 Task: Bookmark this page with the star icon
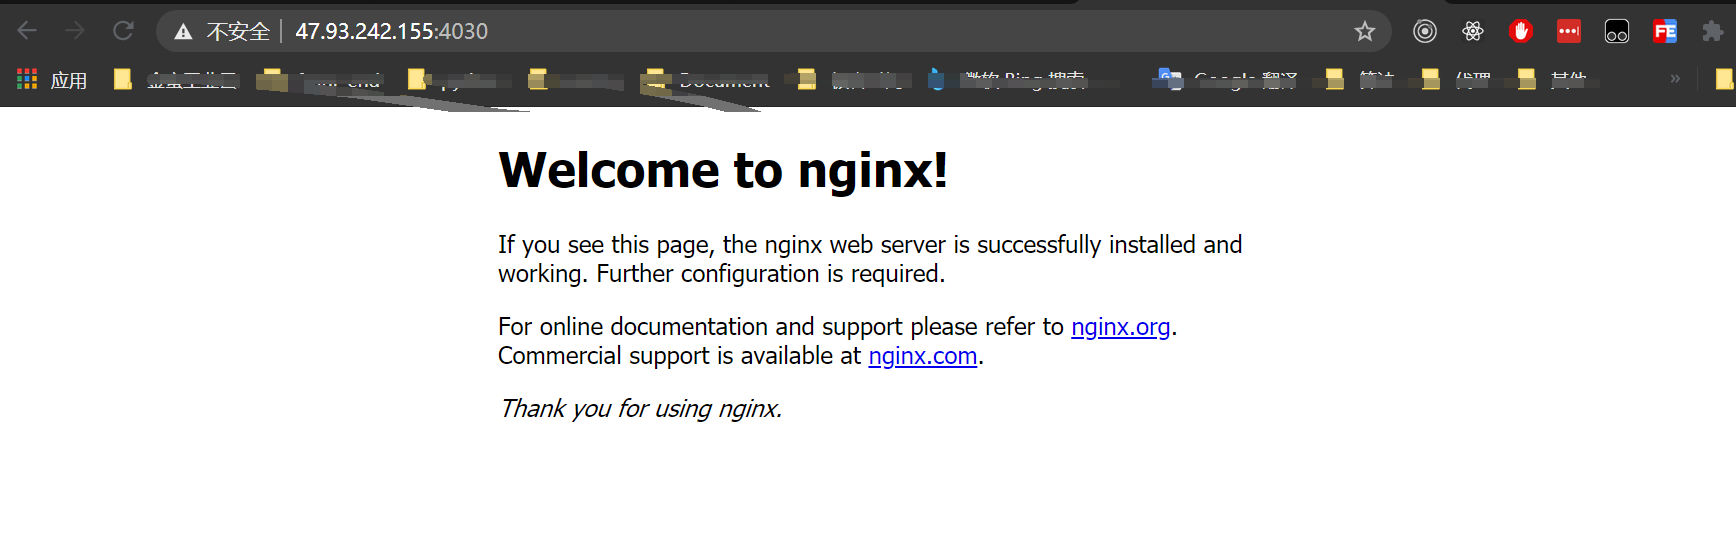[1364, 32]
